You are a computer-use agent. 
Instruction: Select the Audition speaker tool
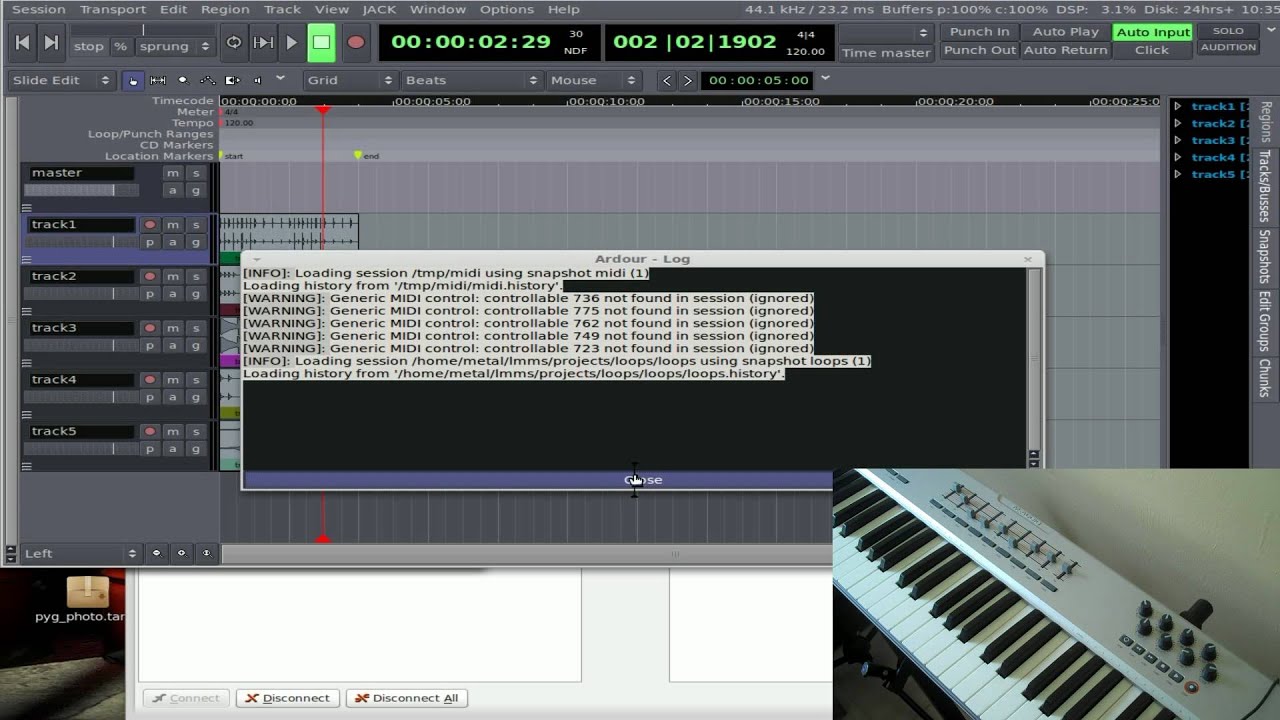[257, 80]
